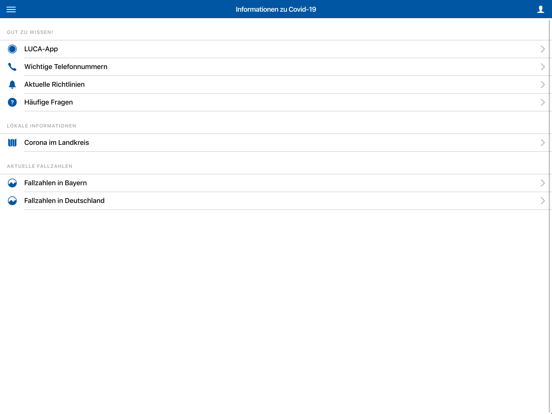The image size is (552, 414).
Task: Expand LUCA-App row chevron
Action: [x=542, y=49]
